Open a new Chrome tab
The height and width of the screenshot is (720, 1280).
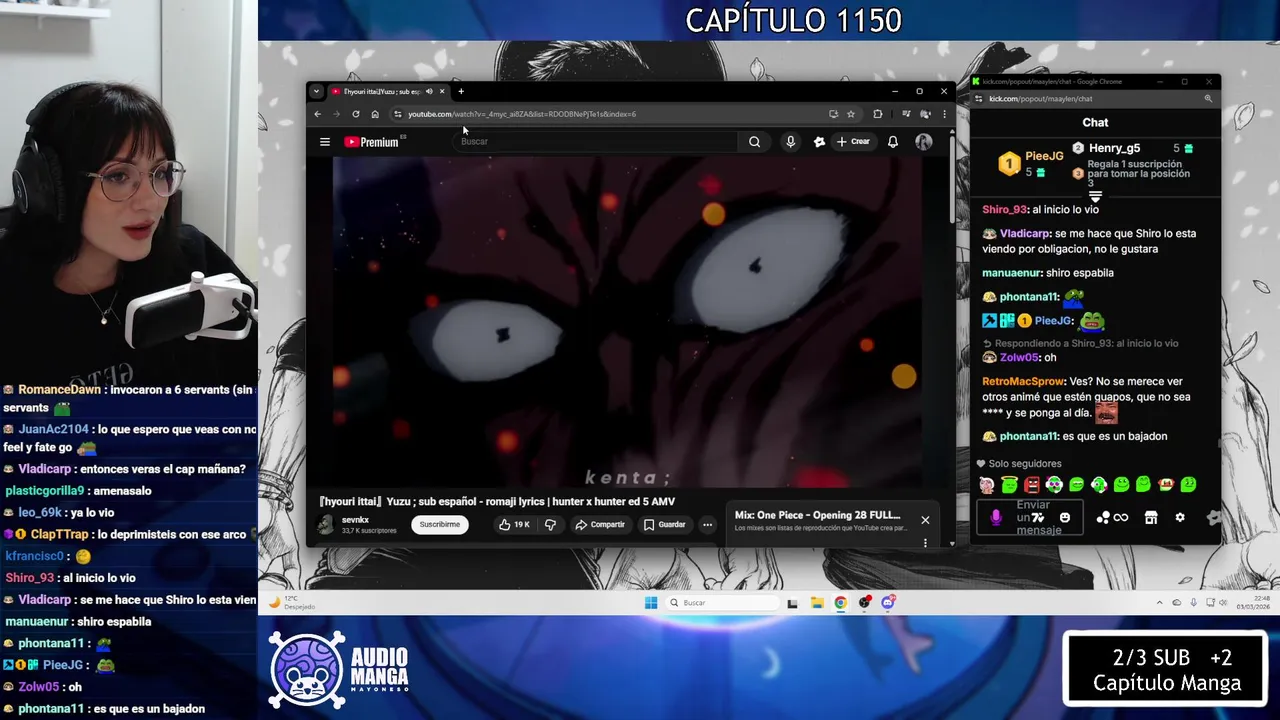click(461, 91)
